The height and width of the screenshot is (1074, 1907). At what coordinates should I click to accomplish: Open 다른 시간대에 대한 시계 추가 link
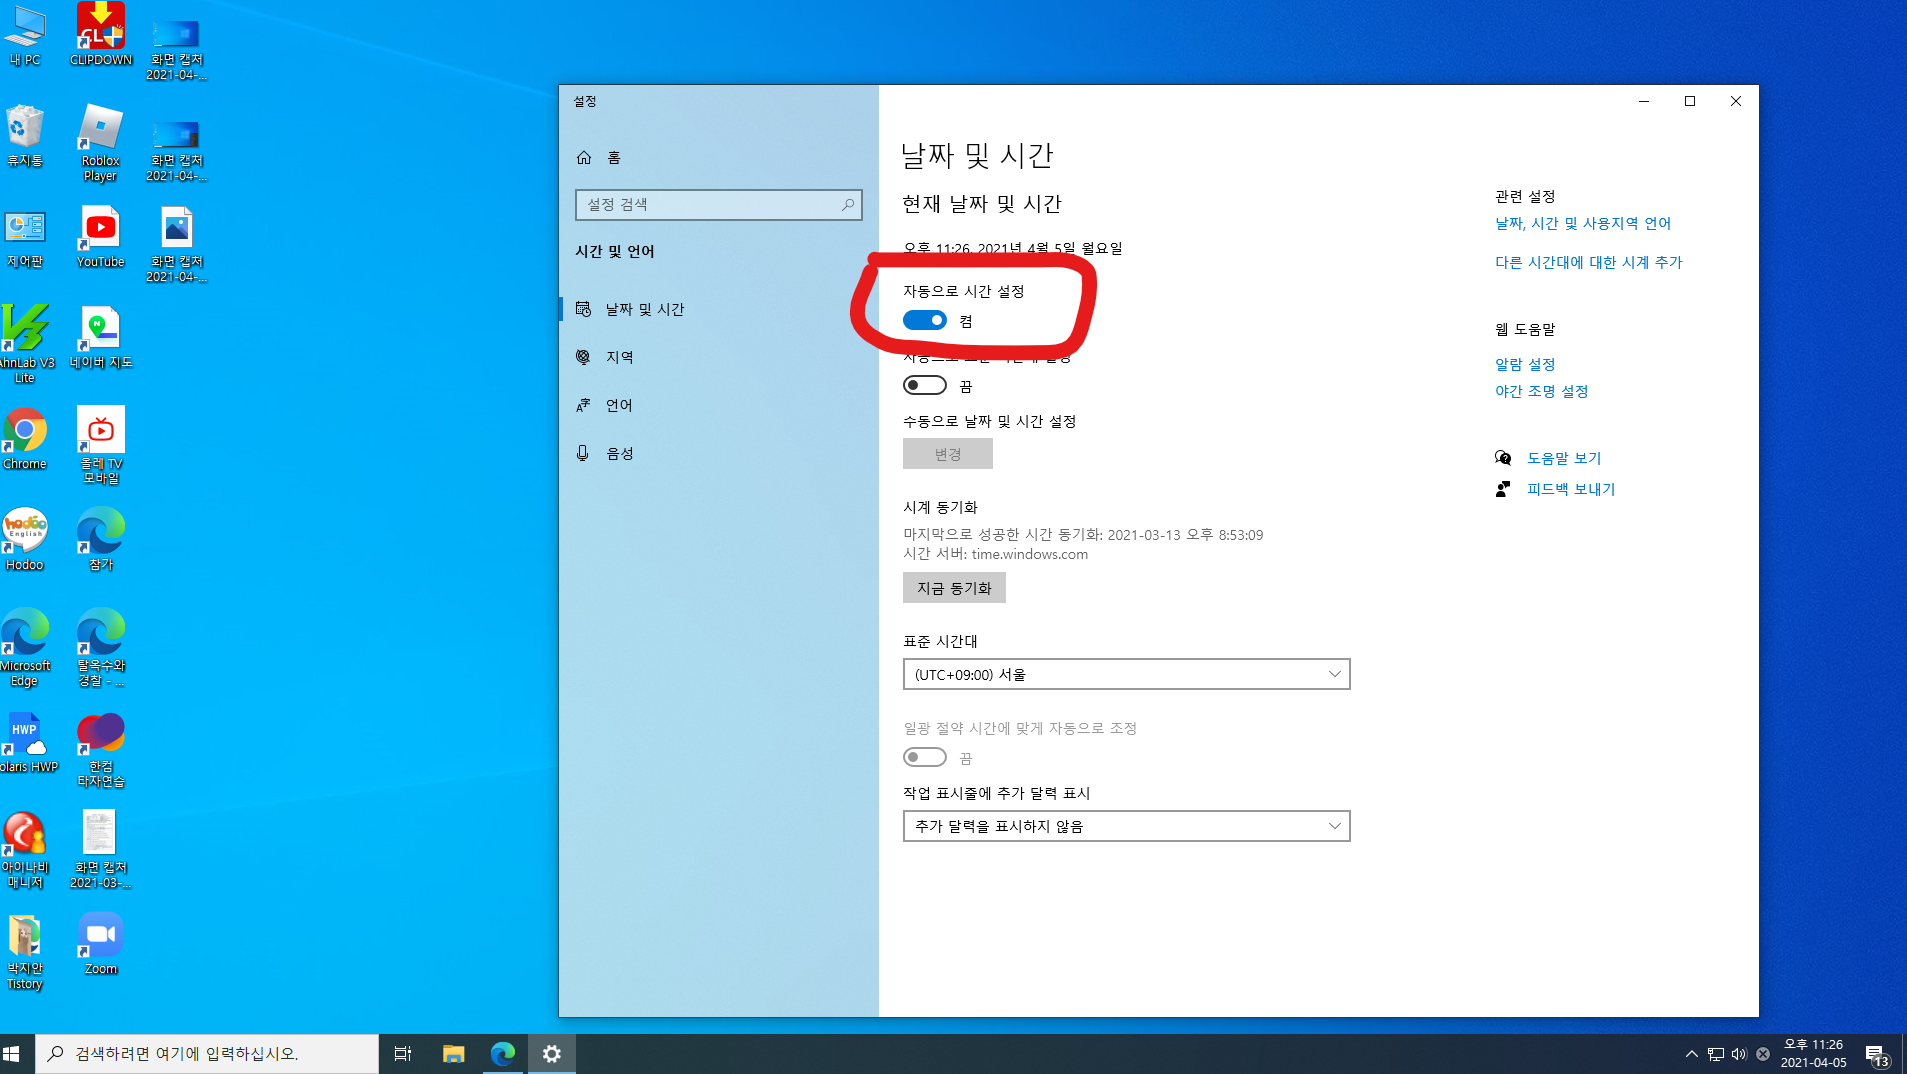1588,262
